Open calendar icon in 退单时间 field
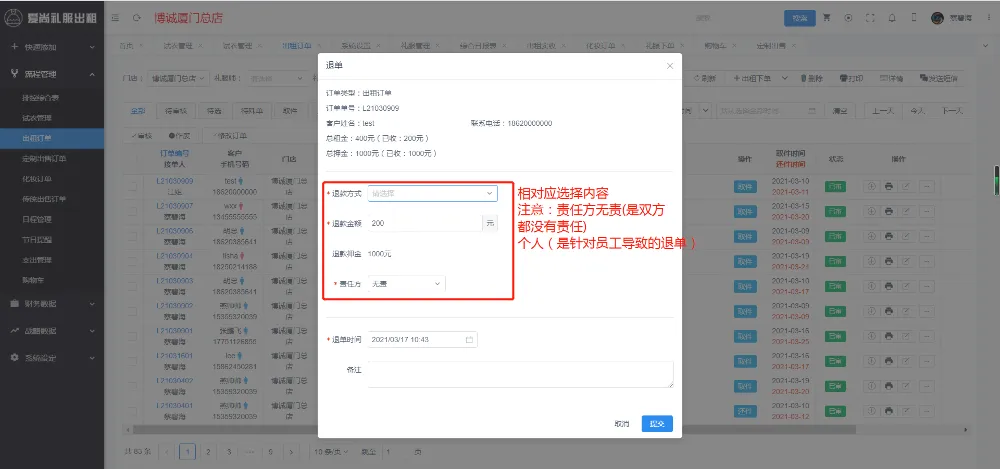Viewport: 1000px width, 469px height. [469, 340]
